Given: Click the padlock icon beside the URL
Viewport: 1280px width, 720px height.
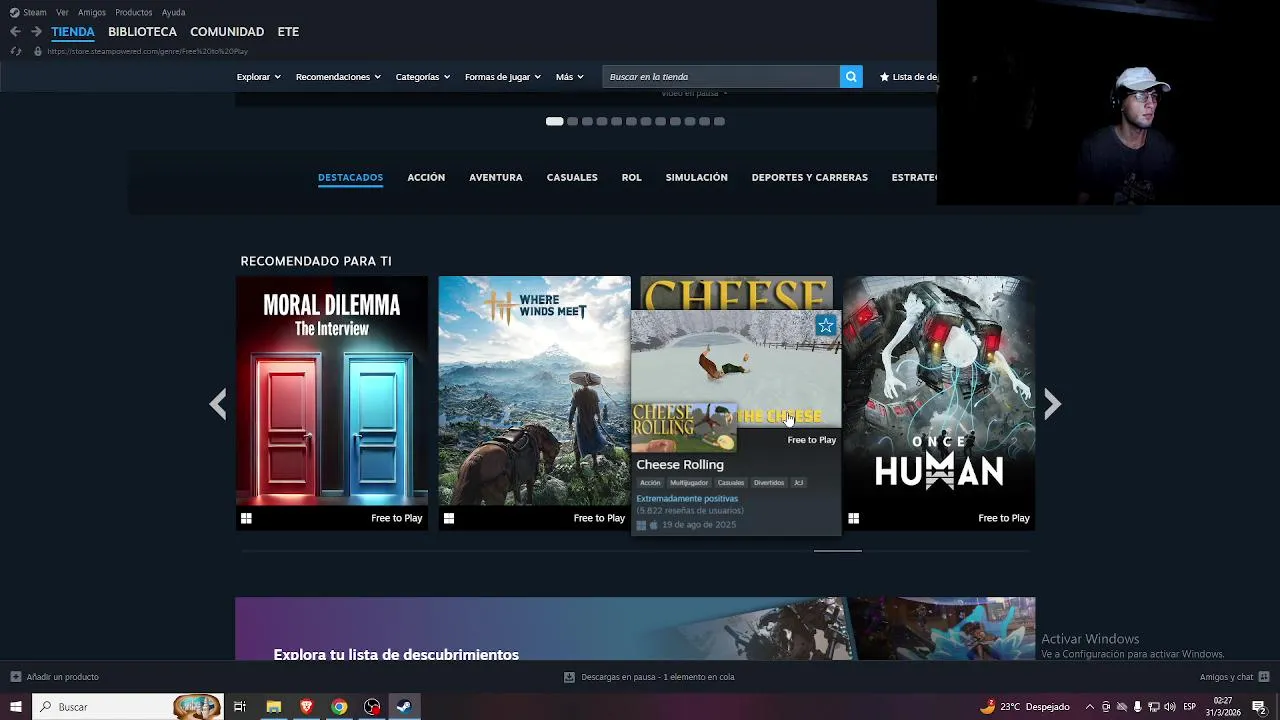Looking at the screenshot, I should coord(38,51).
